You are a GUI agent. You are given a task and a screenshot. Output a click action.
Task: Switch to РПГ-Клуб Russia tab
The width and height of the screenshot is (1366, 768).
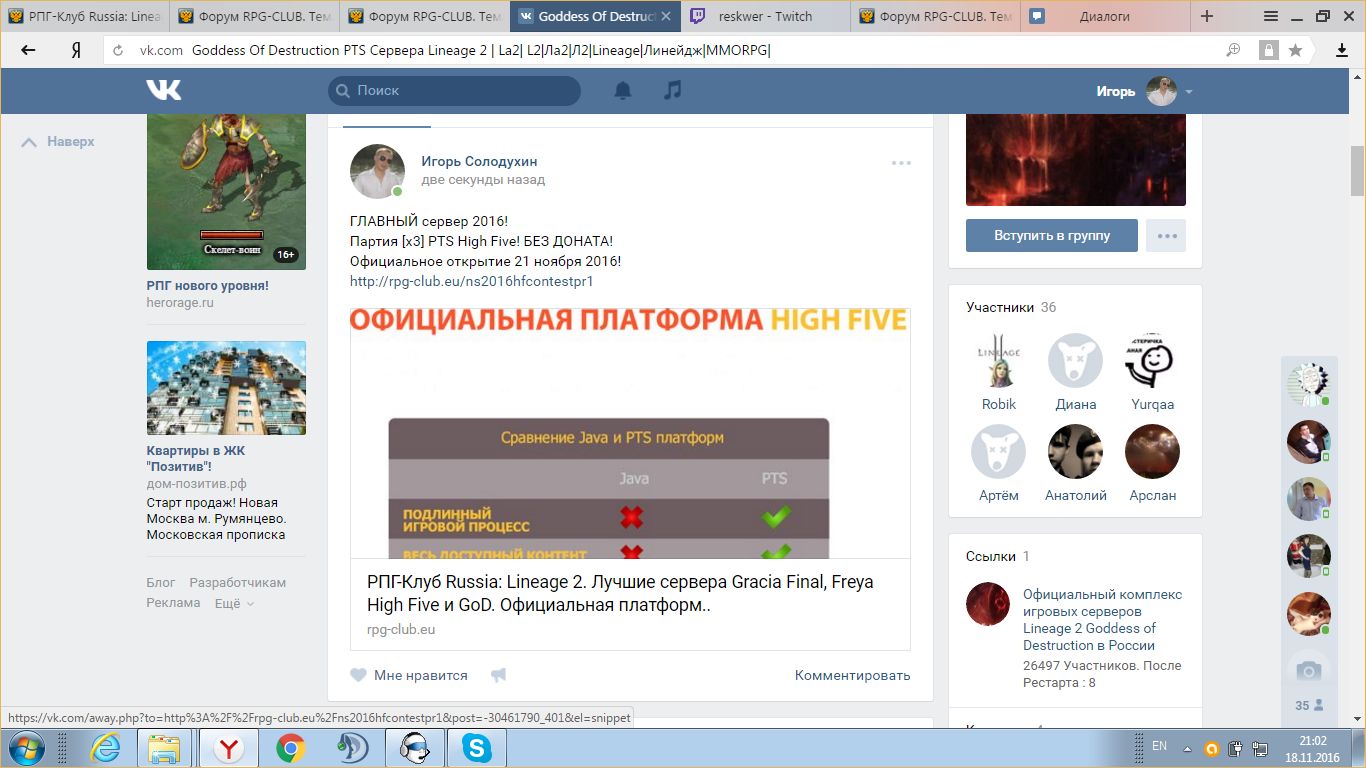pos(85,16)
